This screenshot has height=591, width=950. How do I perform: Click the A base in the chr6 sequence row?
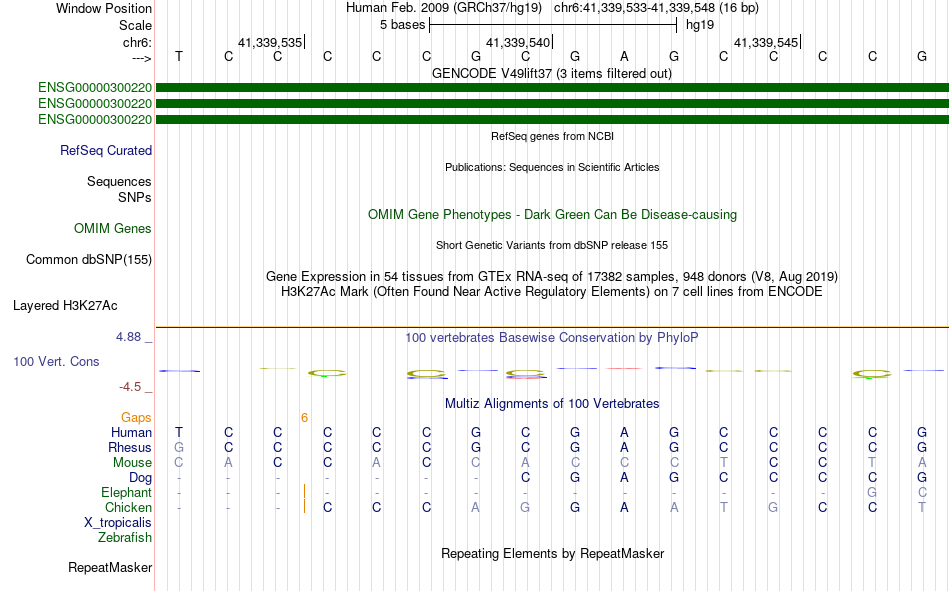(624, 56)
